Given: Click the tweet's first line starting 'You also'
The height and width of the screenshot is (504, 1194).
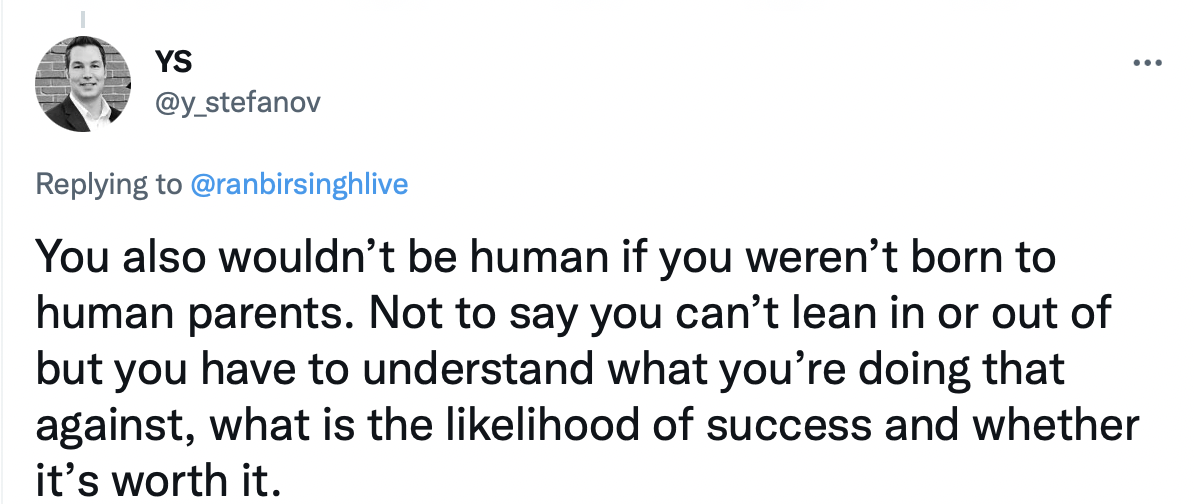Looking at the screenshot, I should point(545,257).
